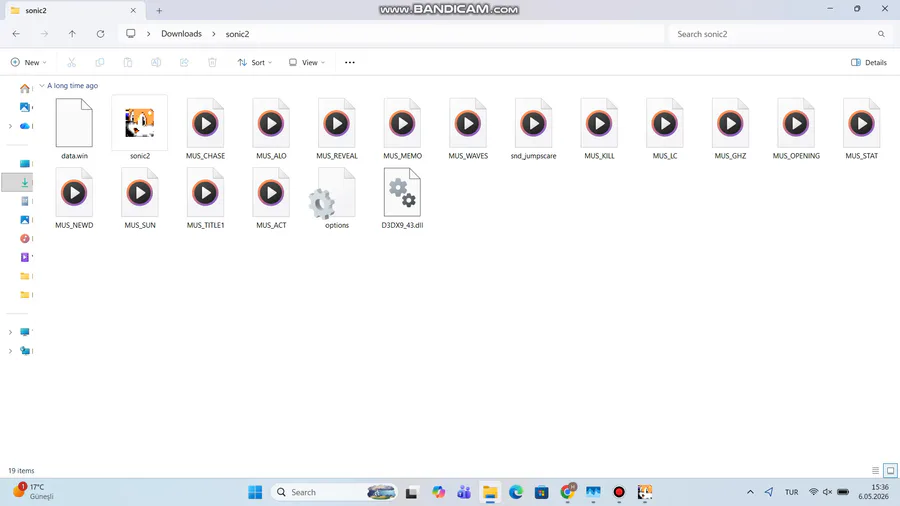Switch to details list view in status bar
This screenshot has width=900, height=506.
(x=875, y=470)
